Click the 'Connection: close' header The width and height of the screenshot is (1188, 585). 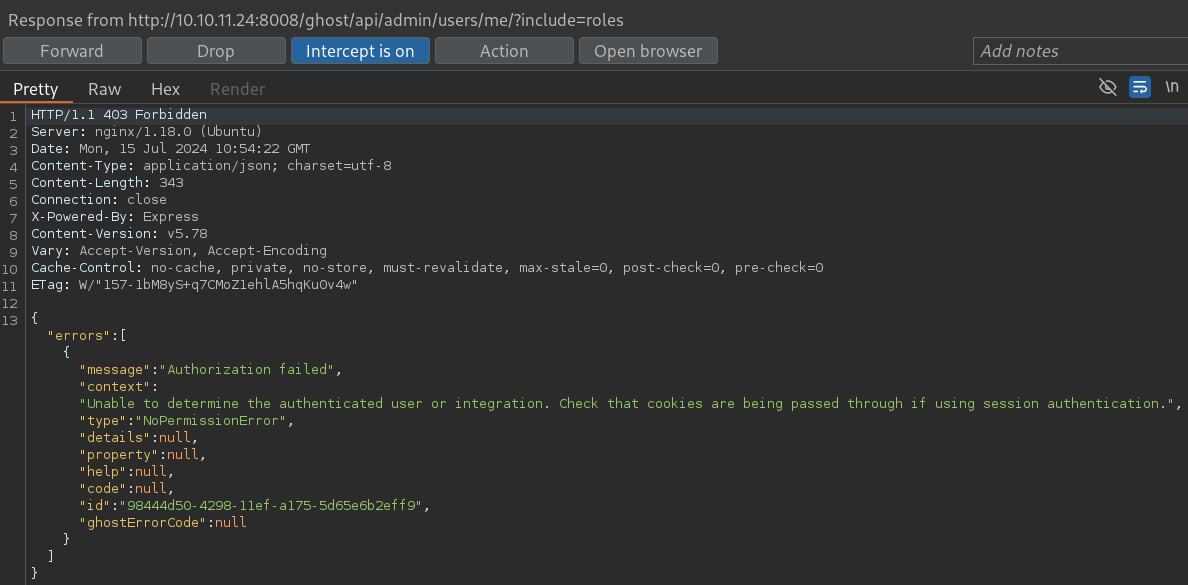coord(98,199)
